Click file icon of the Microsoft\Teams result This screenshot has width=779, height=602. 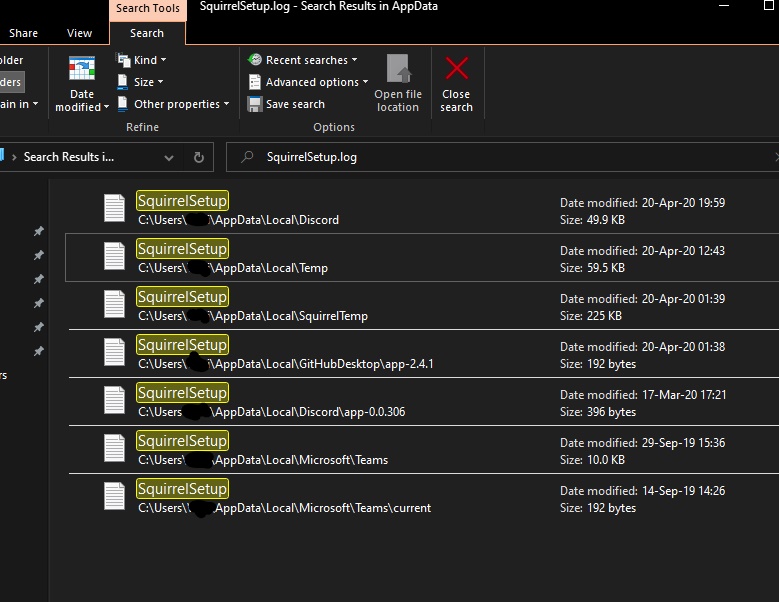(x=114, y=448)
